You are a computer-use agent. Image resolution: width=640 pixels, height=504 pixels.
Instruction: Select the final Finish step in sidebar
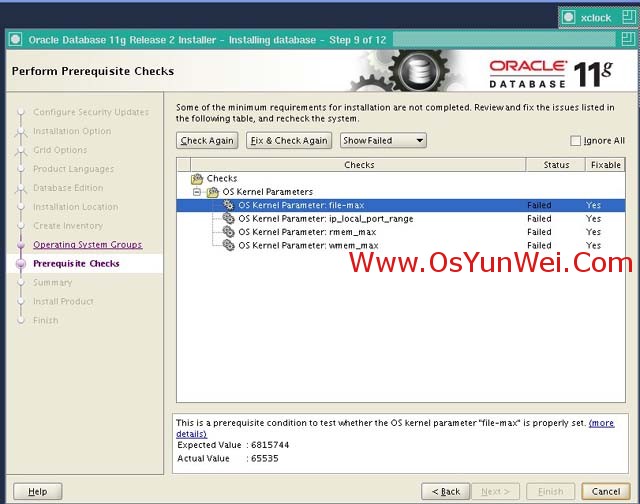click(x=45, y=320)
